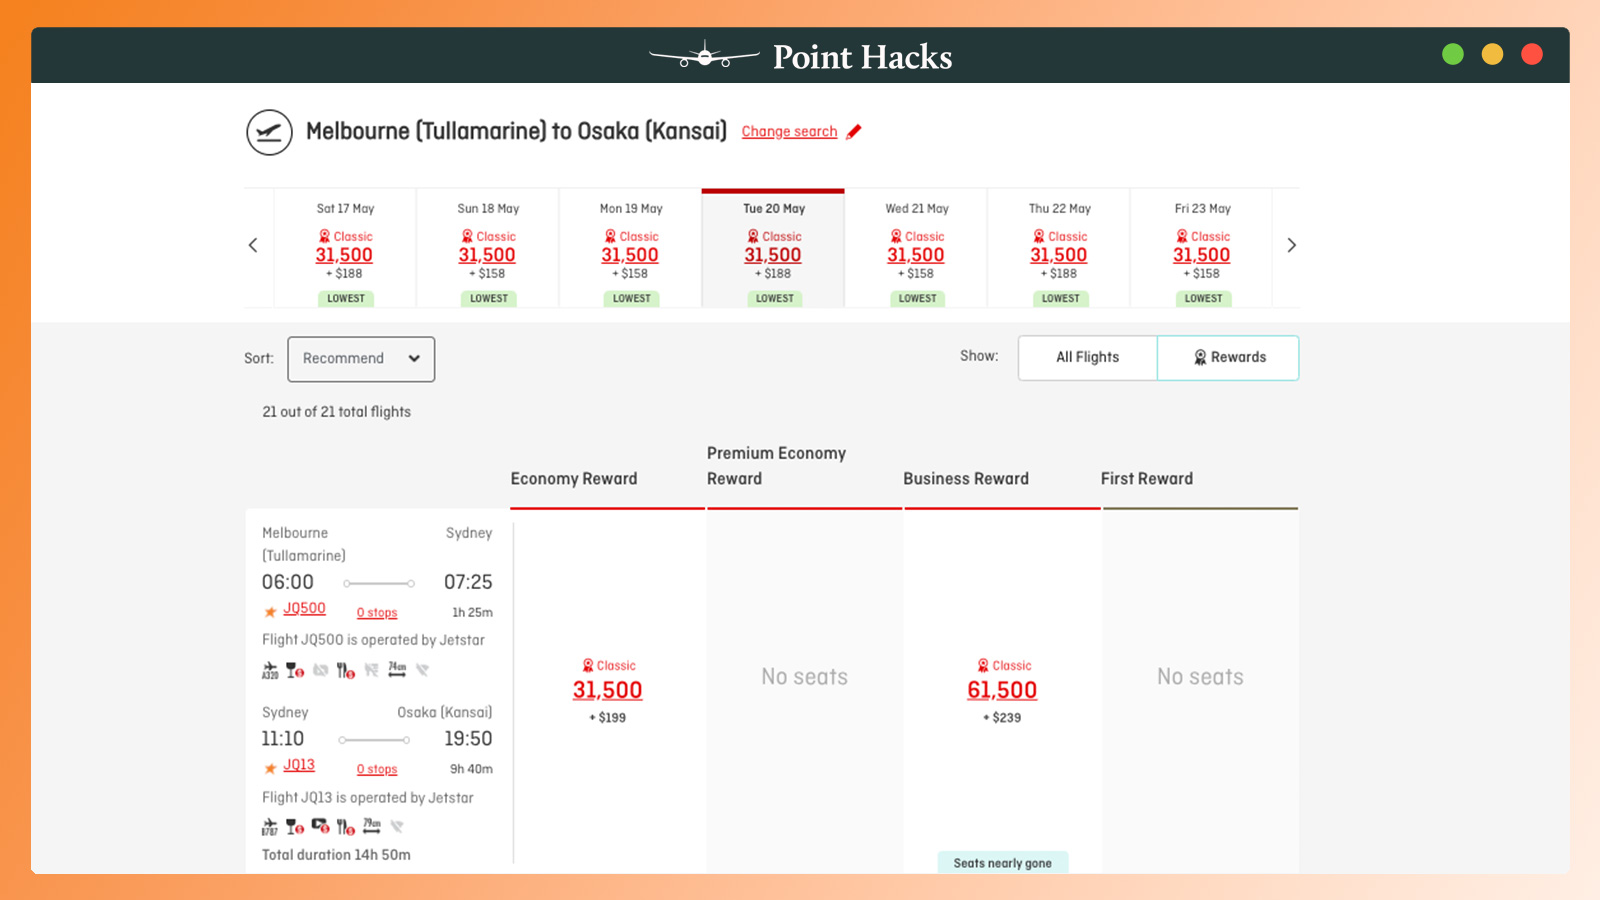This screenshot has width=1600, height=900.
Task: Click the departing plane circle icon beside the route title
Action: tap(269, 132)
